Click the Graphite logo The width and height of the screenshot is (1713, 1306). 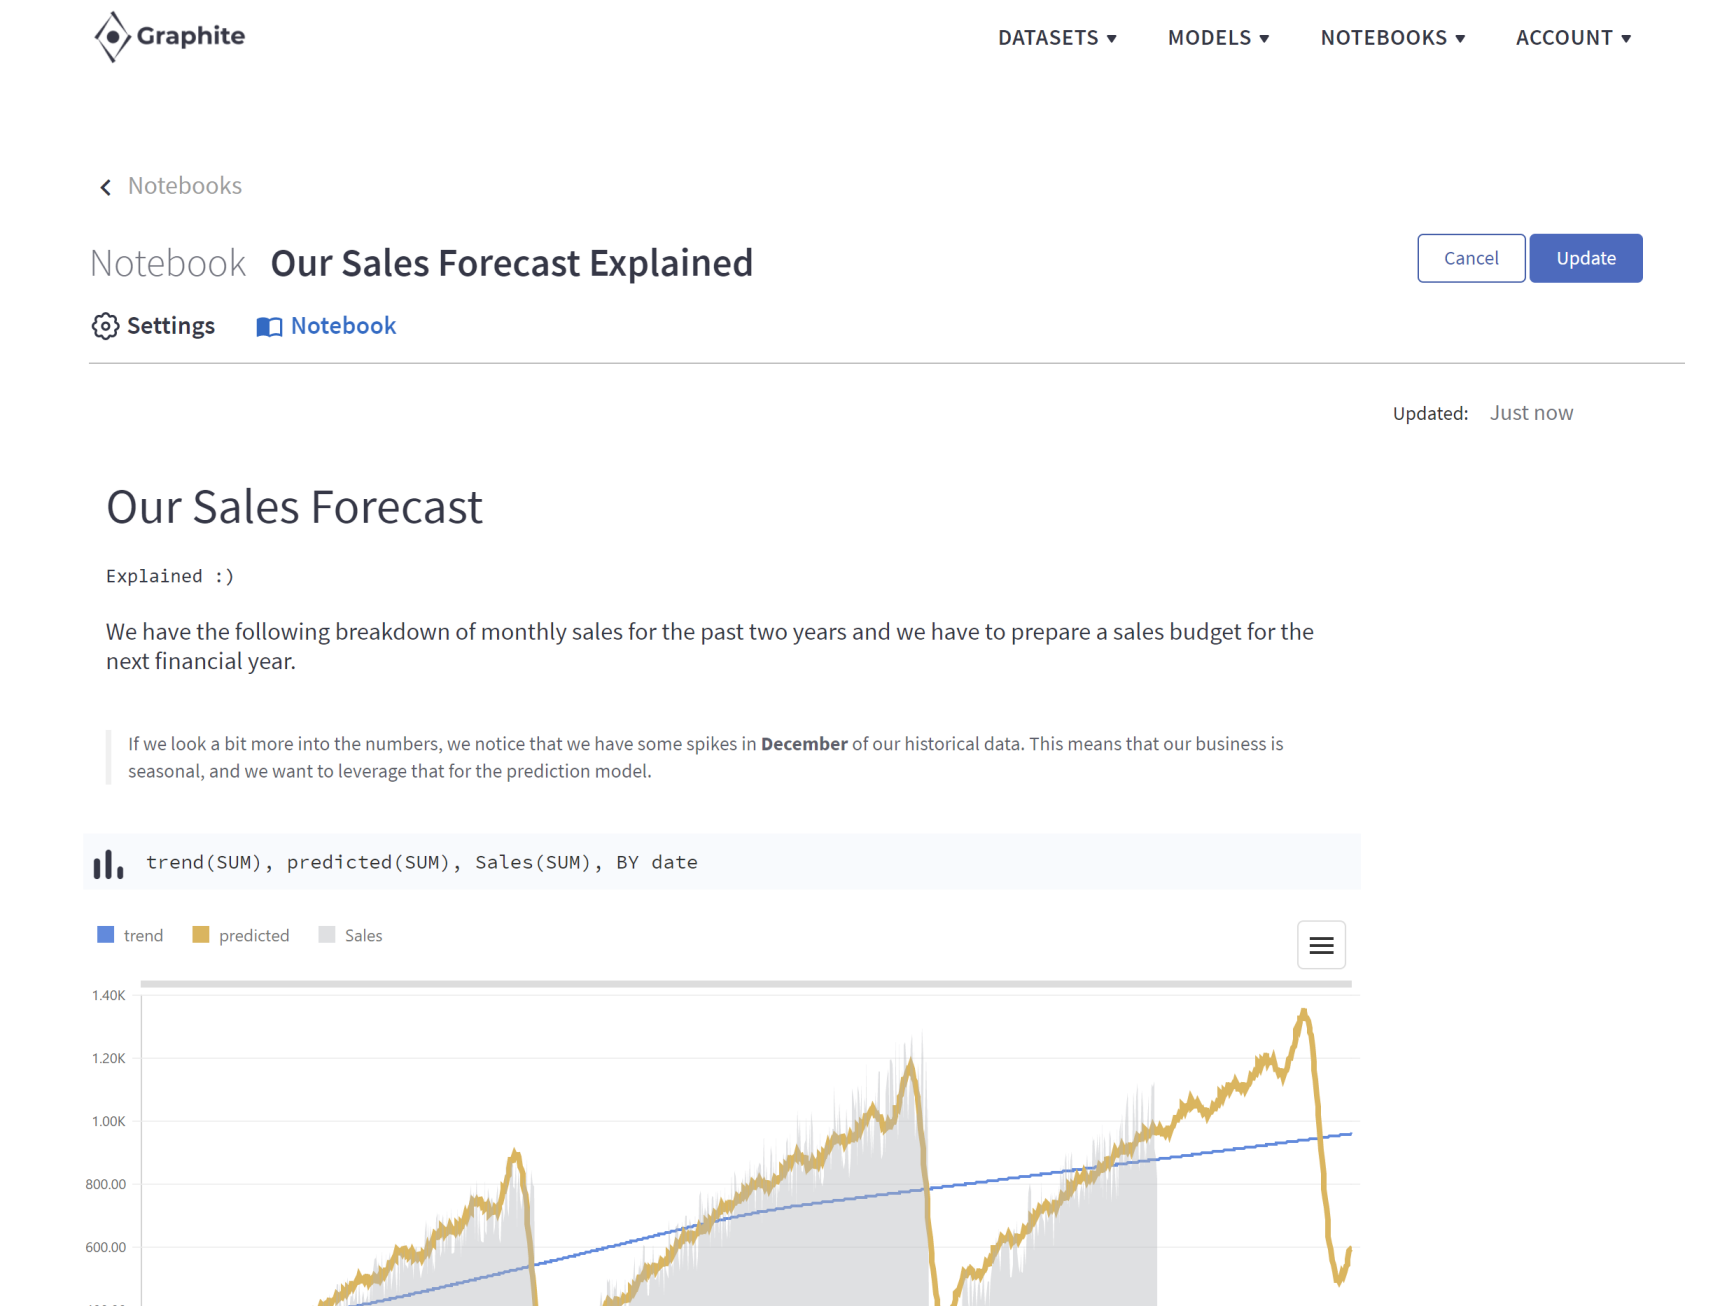(x=166, y=36)
